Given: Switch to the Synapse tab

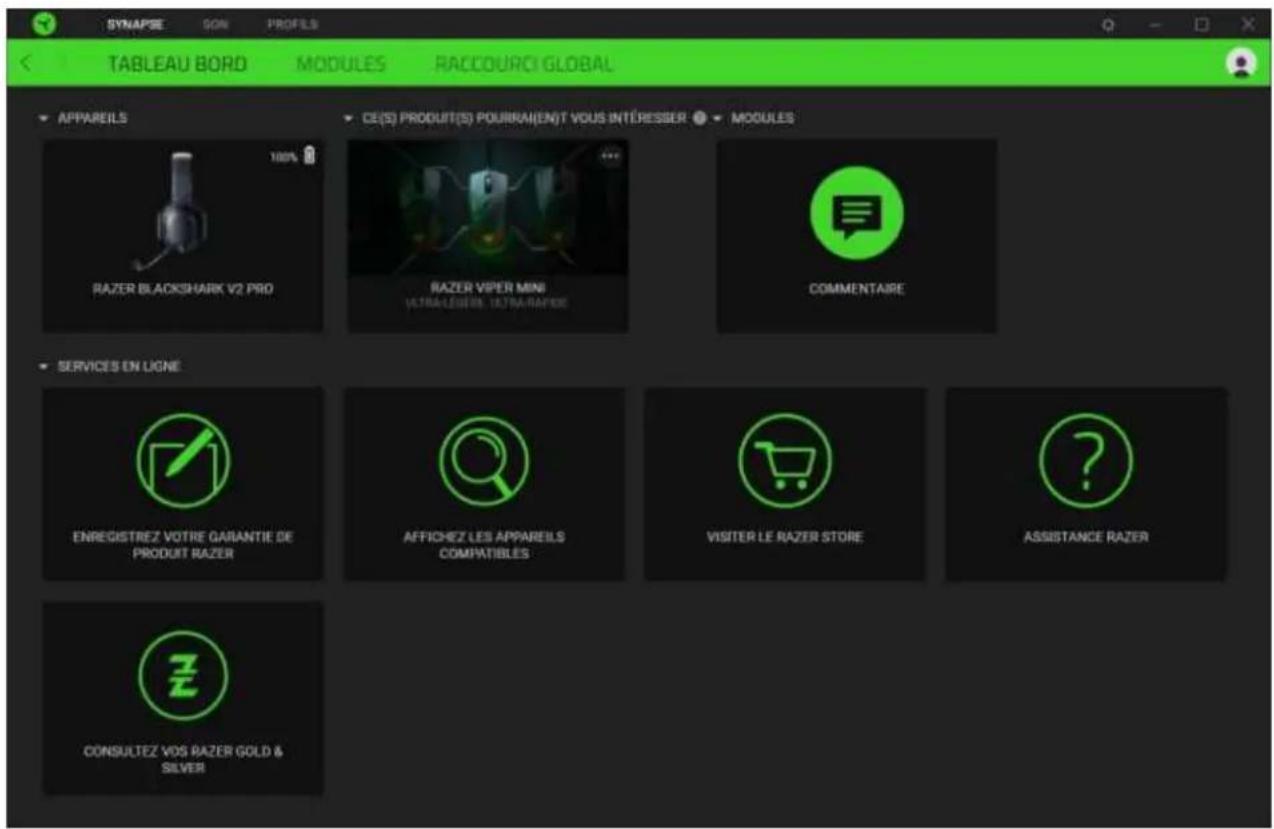Looking at the screenshot, I should pyautogui.click(x=135, y=23).
